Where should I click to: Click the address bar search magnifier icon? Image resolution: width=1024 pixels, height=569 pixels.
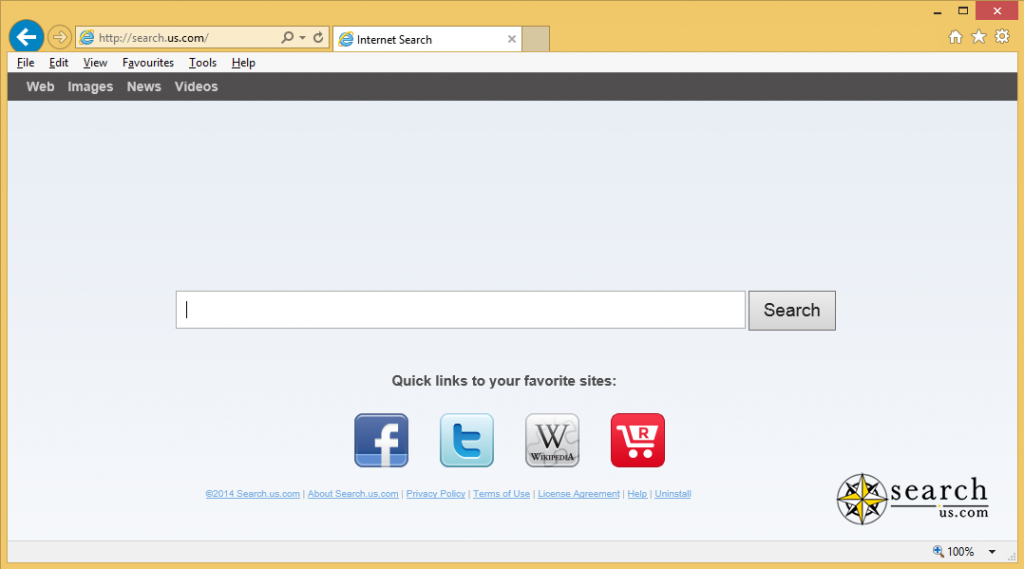pos(287,37)
